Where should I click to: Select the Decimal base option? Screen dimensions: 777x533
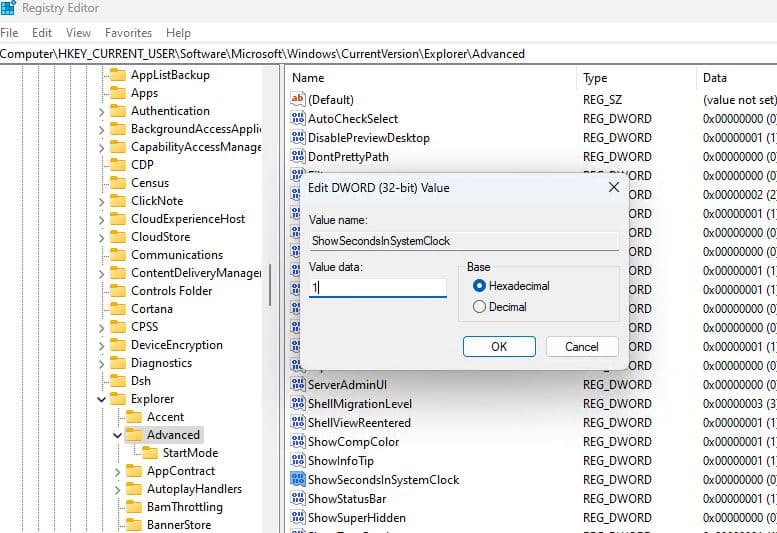click(x=479, y=307)
